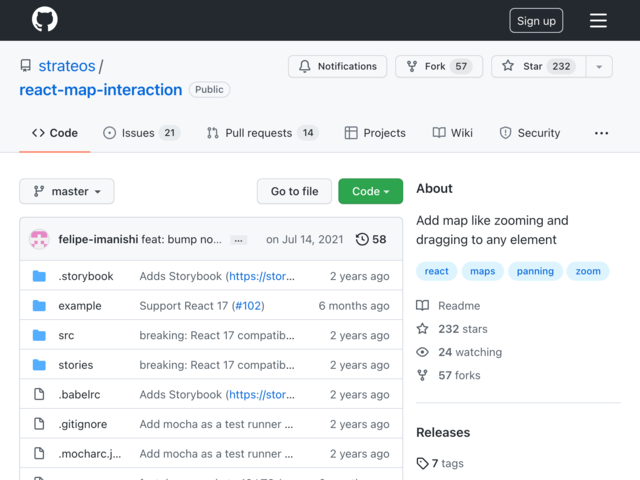Image resolution: width=640 pixels, height=480 pixels.
Task: Jump to the Readme link
Action: 459,306
